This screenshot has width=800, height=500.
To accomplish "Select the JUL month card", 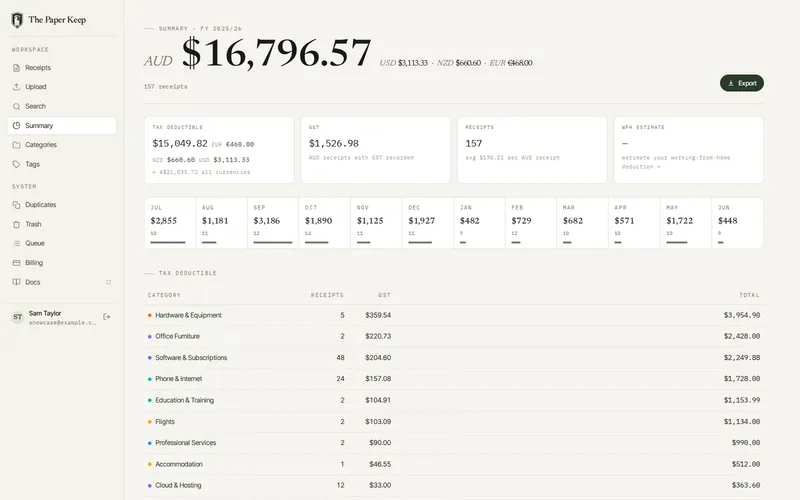I will click(x=170, y=223).
